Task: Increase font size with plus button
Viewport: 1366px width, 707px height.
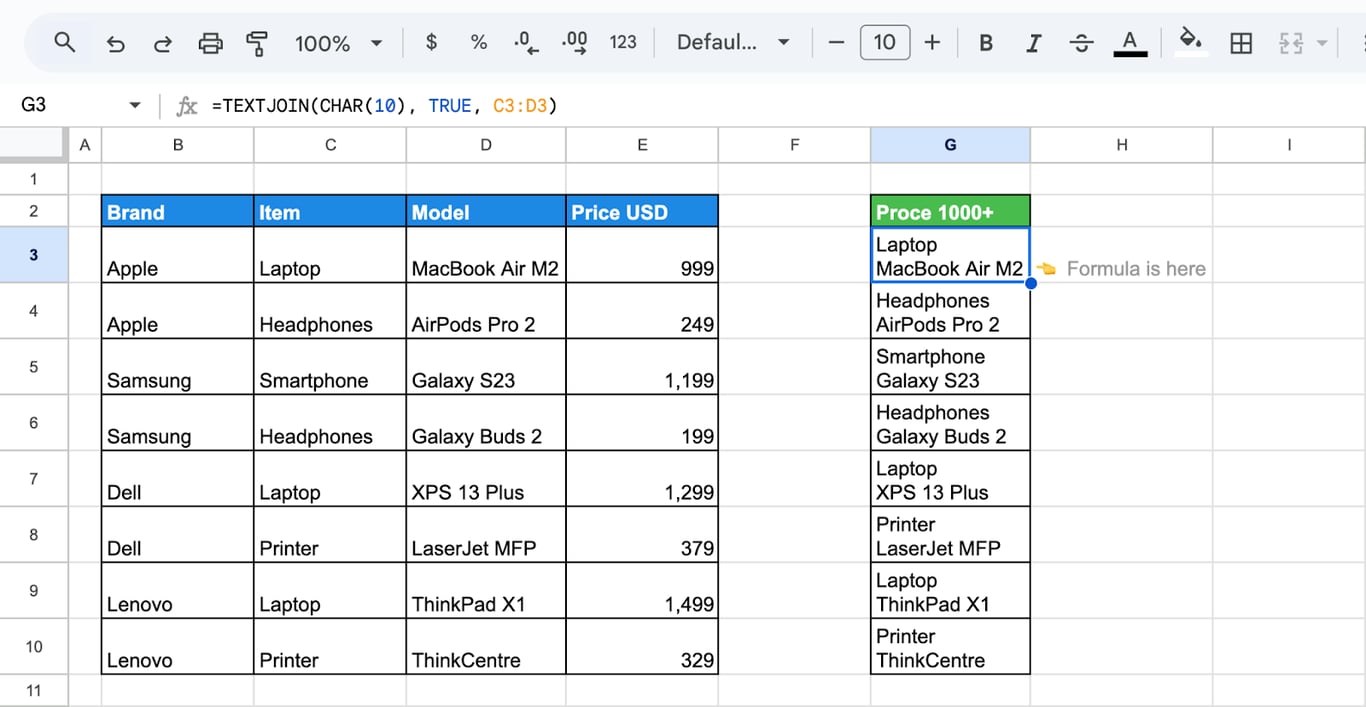Action: point(932,42)
